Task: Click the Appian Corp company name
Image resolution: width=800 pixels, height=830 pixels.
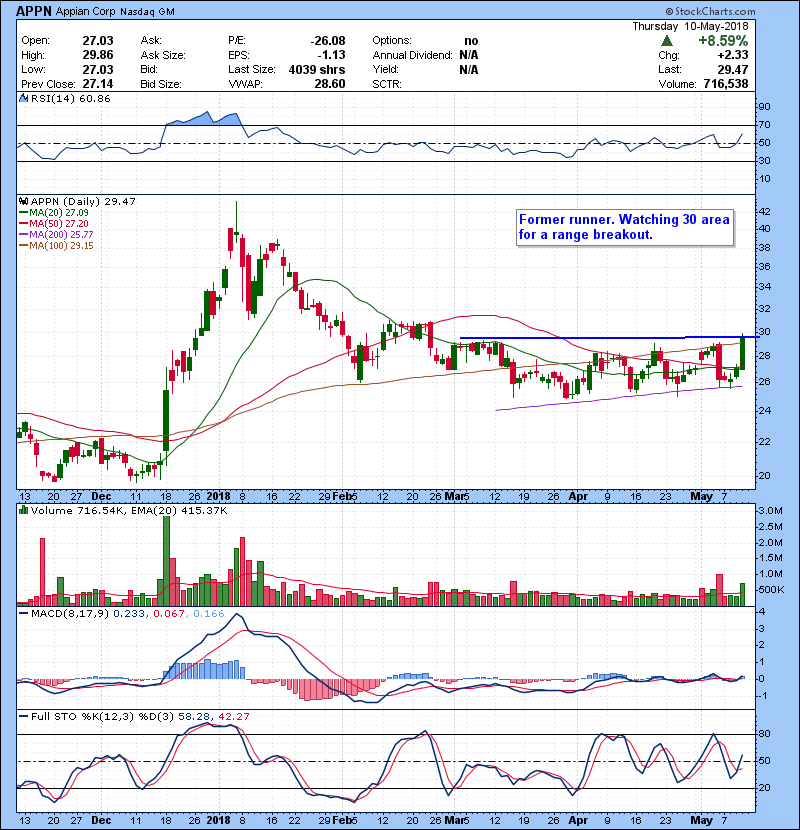Action: click(x=86, y=12)
